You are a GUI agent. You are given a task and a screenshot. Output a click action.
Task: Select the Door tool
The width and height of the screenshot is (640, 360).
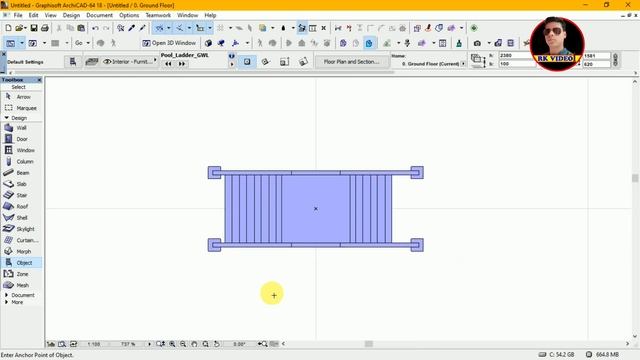click(21, 139)
